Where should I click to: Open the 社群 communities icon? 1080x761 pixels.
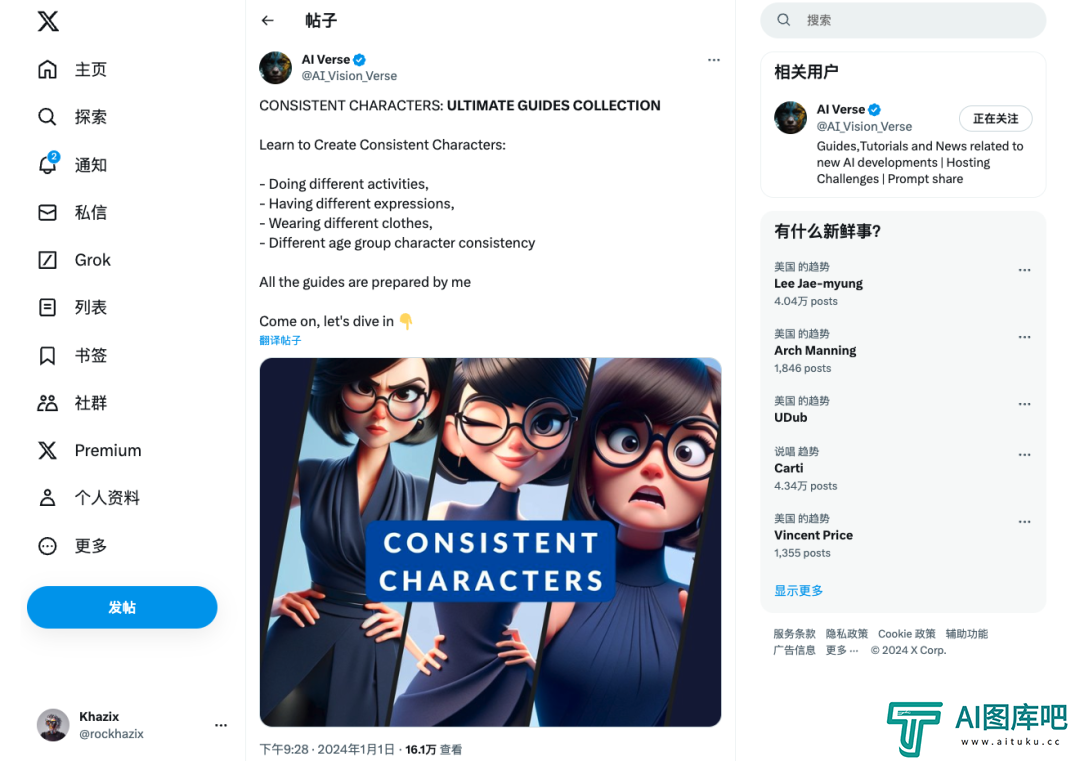pos(47,403)
